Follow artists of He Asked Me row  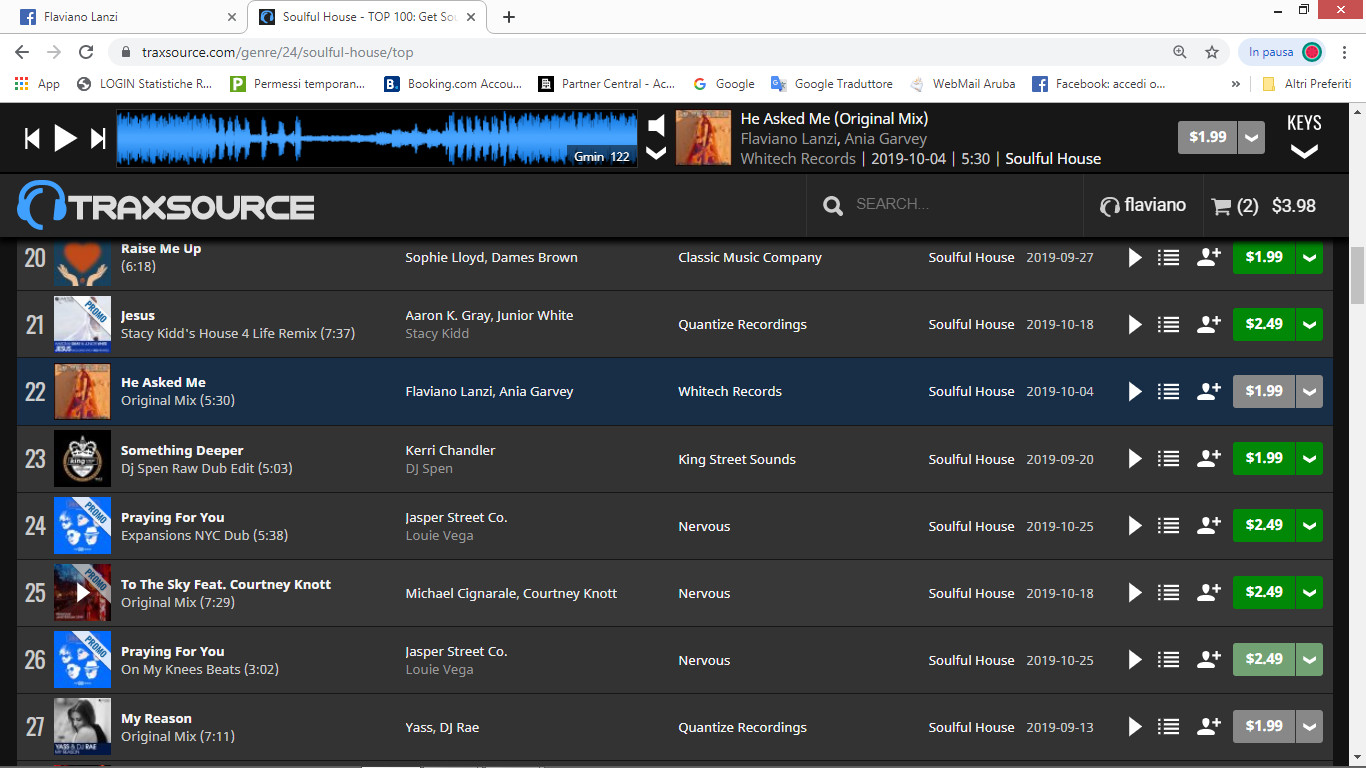tap(1208, 392)
